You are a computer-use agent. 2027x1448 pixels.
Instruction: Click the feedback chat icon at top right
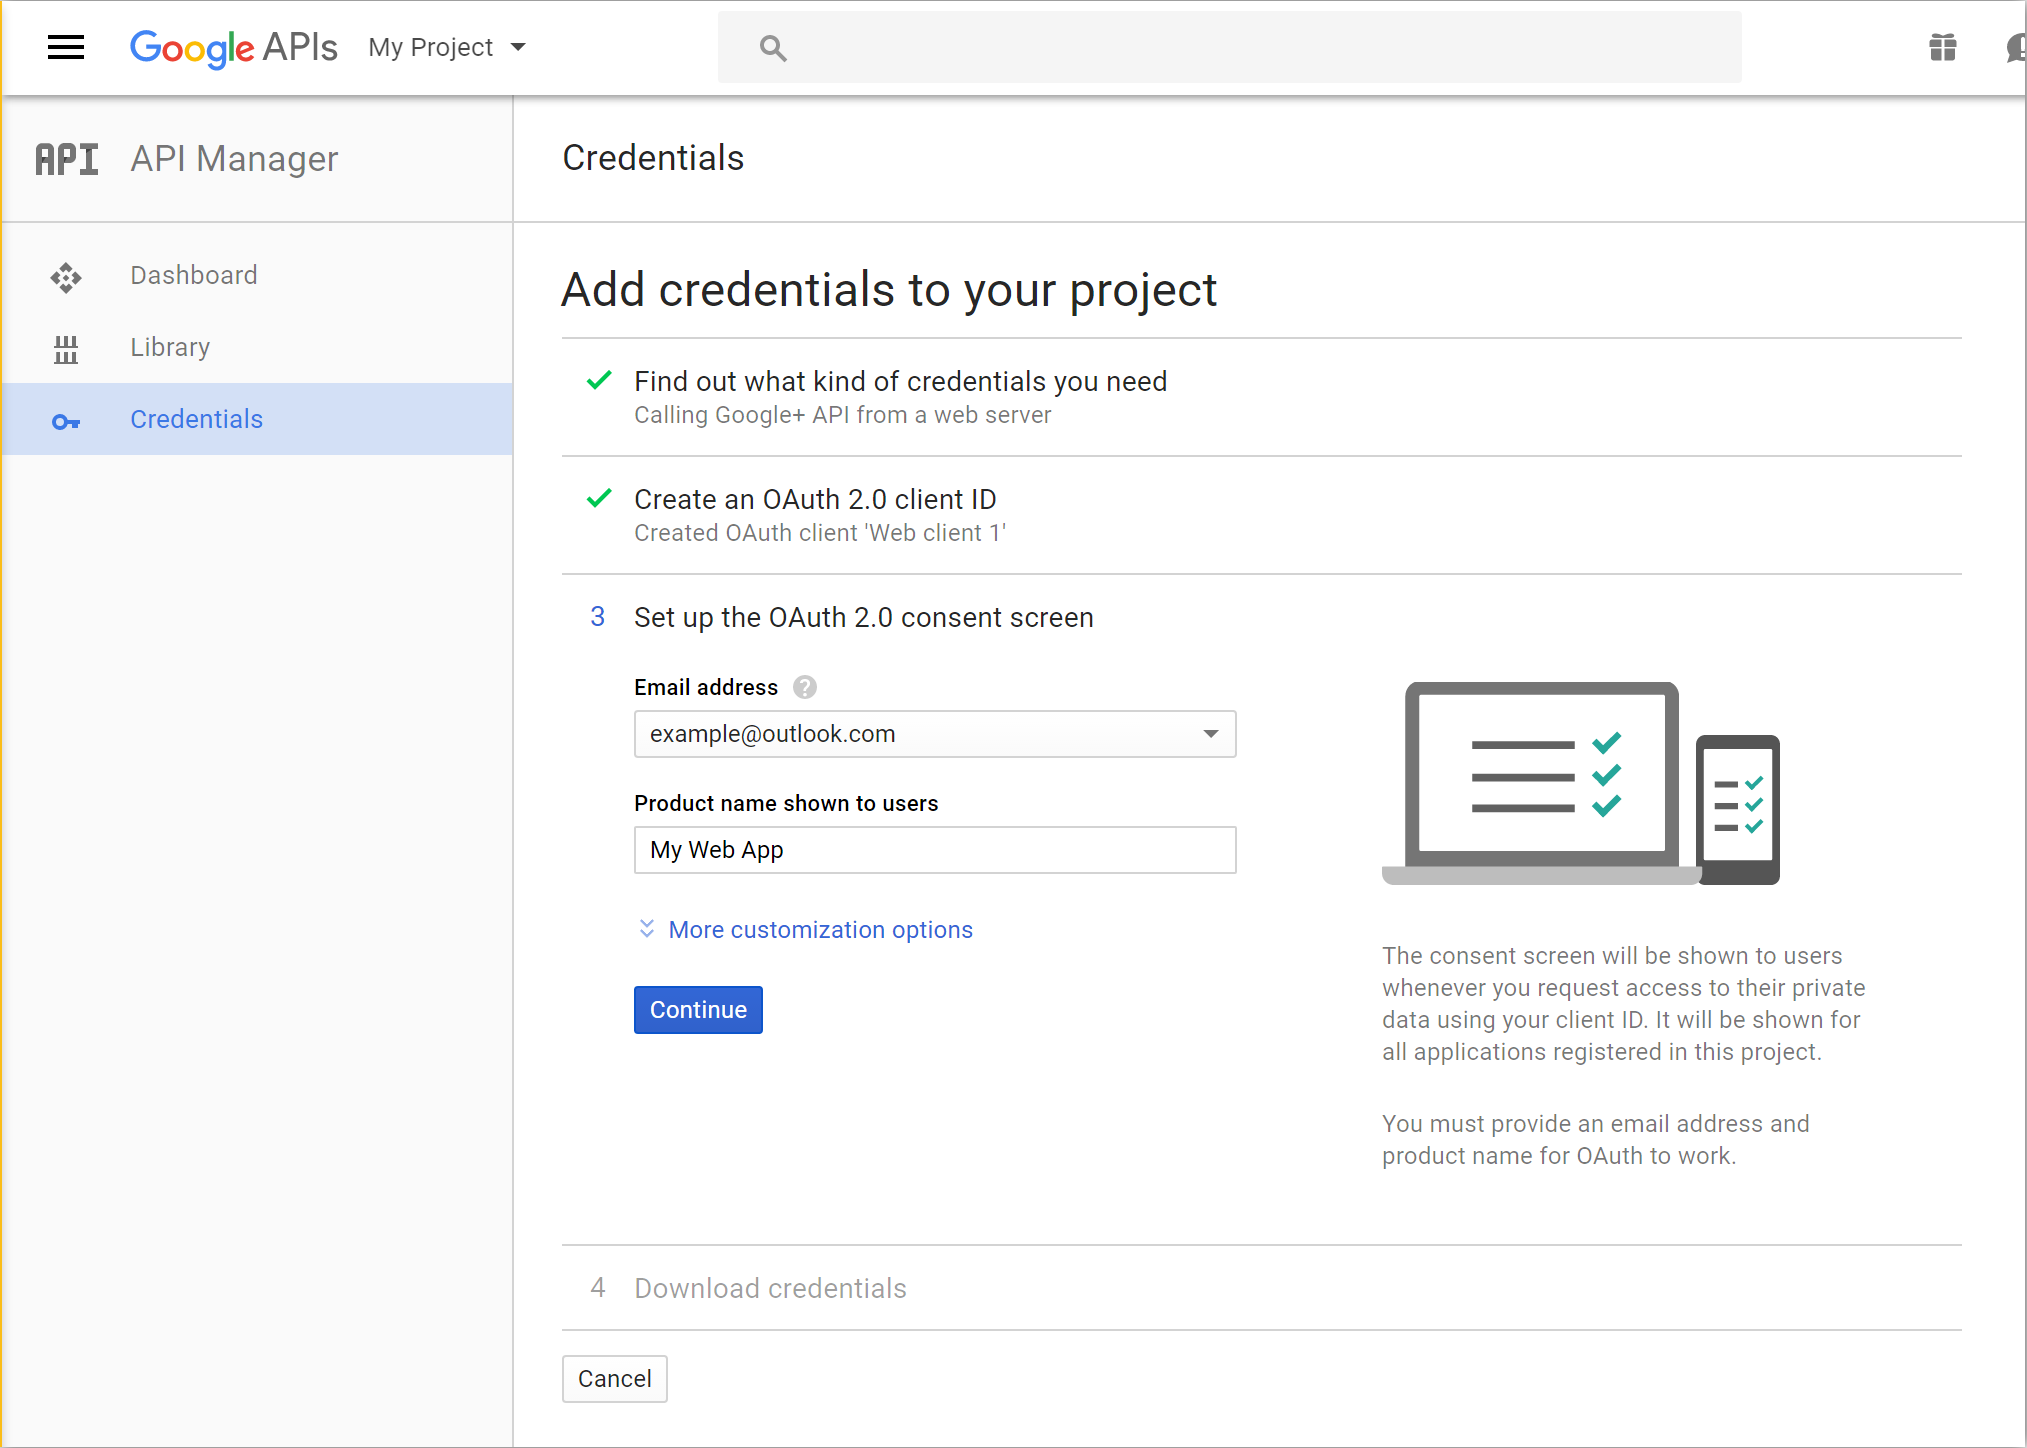(2016, 47)
